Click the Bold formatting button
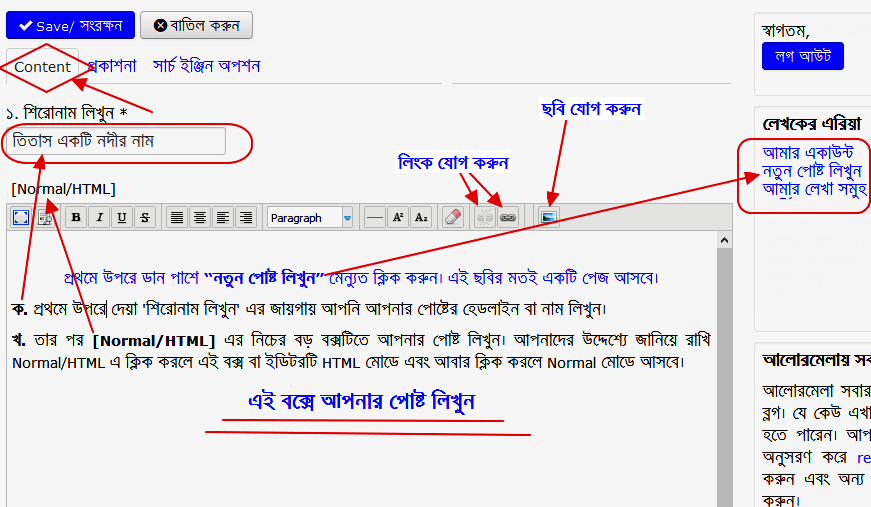The height and width of the screenshot is (507, 871). (76, 217)
